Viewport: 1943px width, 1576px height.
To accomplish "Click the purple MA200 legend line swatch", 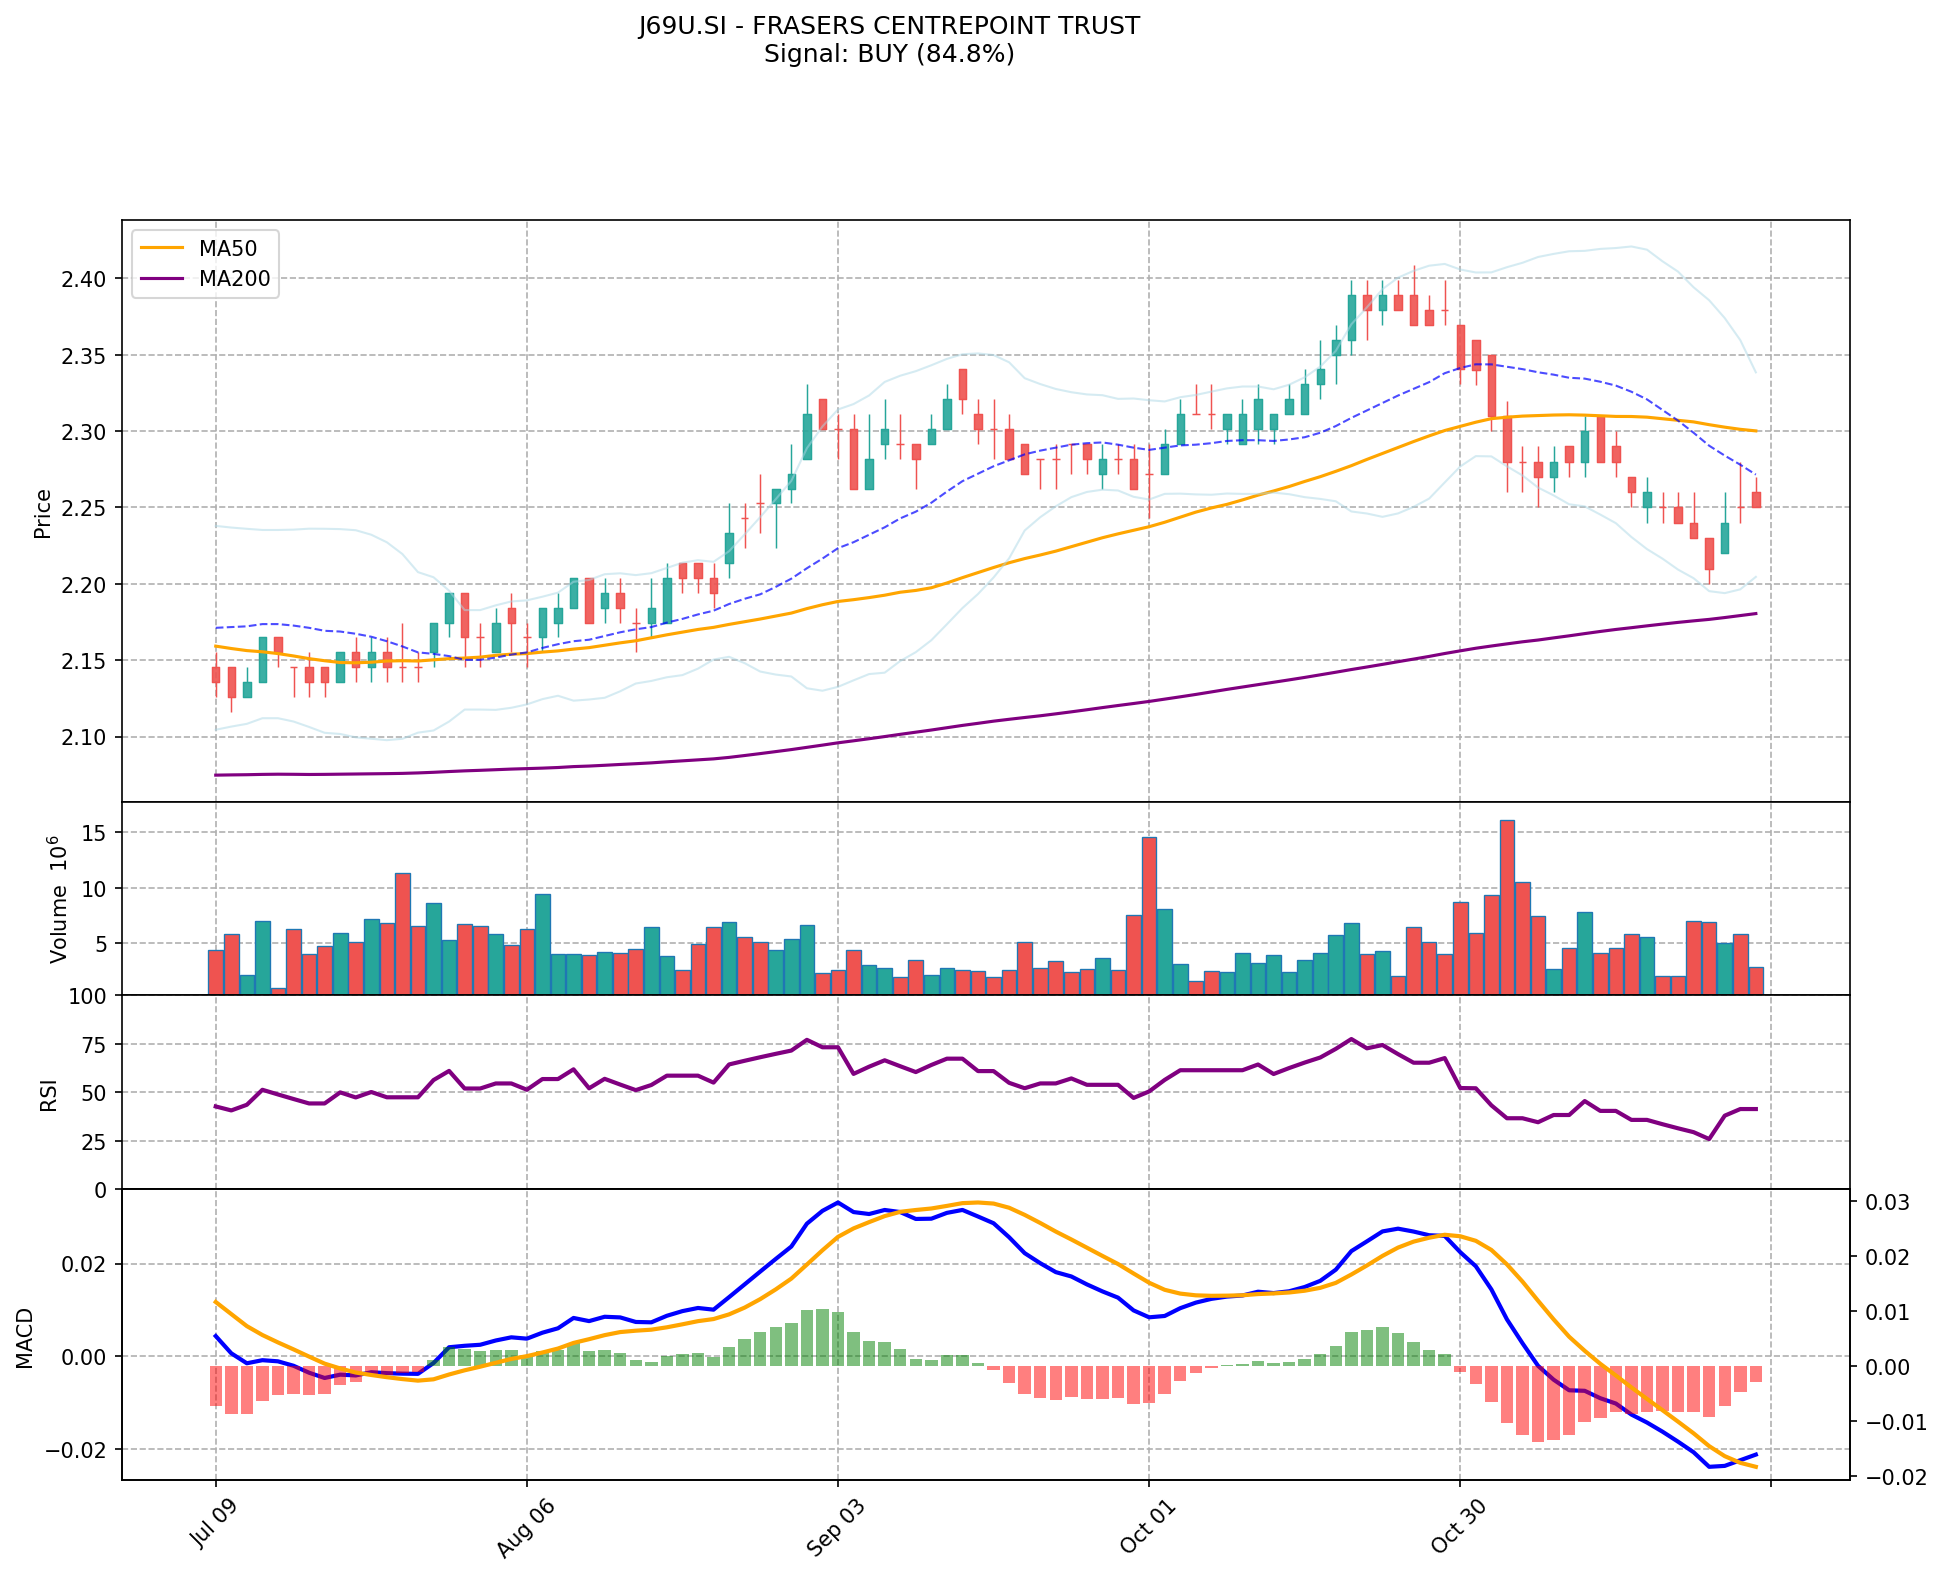I will (162, 279).
